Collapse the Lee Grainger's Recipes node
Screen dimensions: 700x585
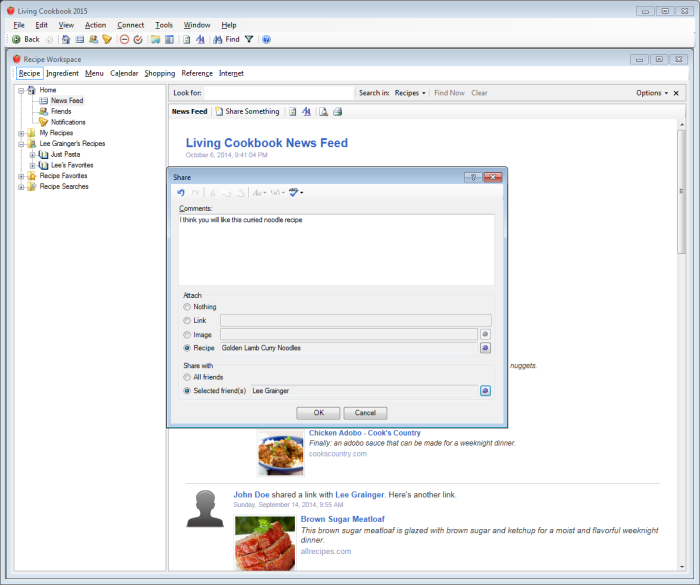(x=21, y=144)
